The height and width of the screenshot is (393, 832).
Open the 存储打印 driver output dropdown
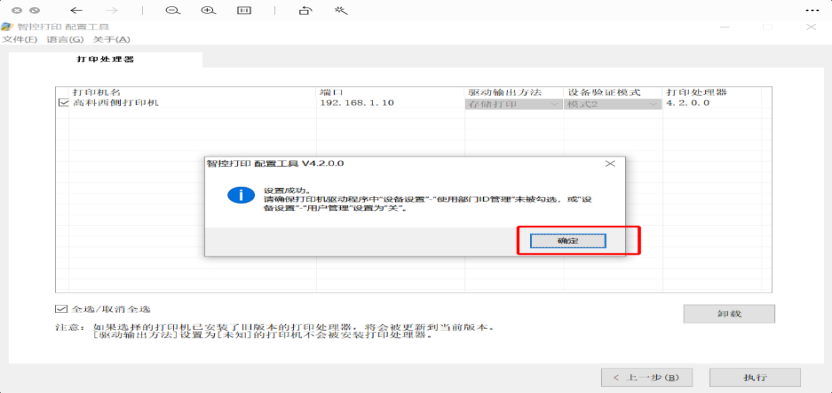tap(514, 103)
